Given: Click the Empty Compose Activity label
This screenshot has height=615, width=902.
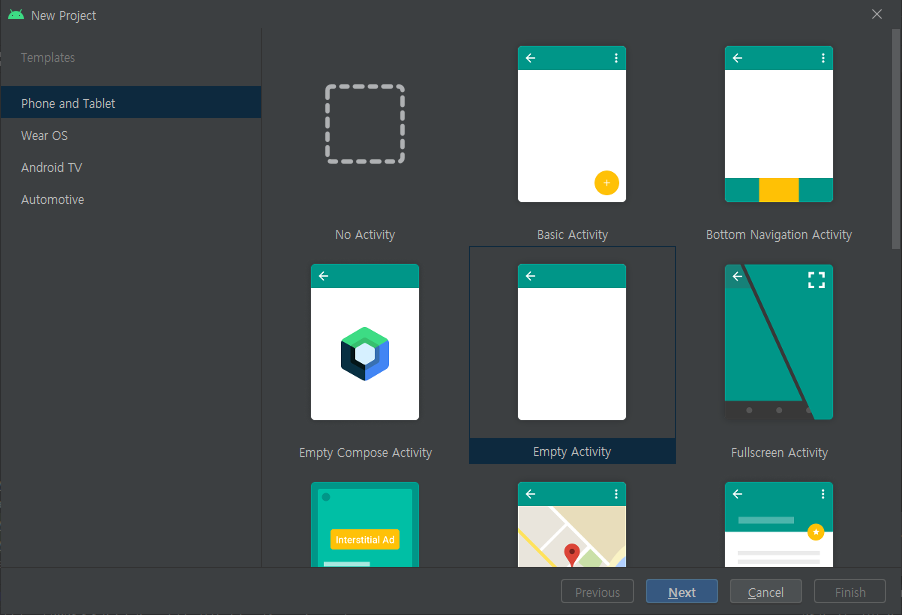Looking at the screenshot, I should coord(365,453).
